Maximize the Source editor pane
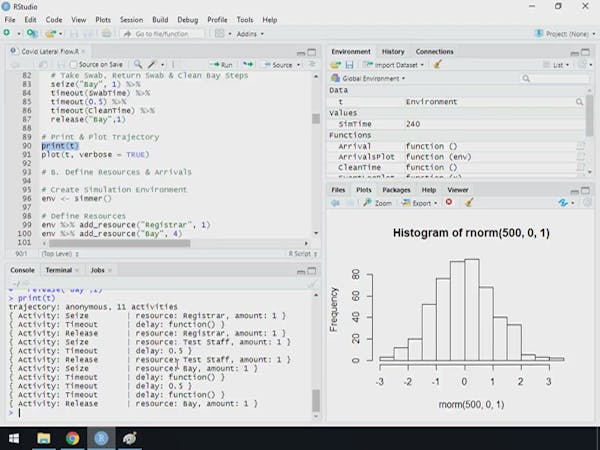 (312, 52)
